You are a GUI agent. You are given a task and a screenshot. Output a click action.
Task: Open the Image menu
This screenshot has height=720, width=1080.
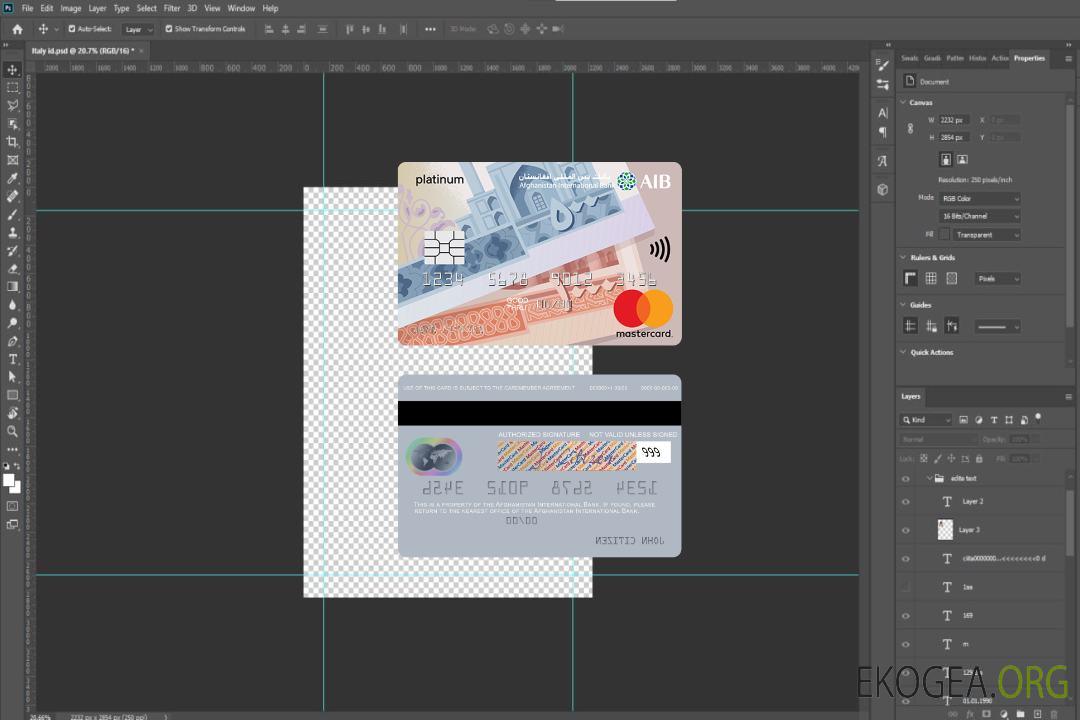pyautogui.click(x=70, y=8)
